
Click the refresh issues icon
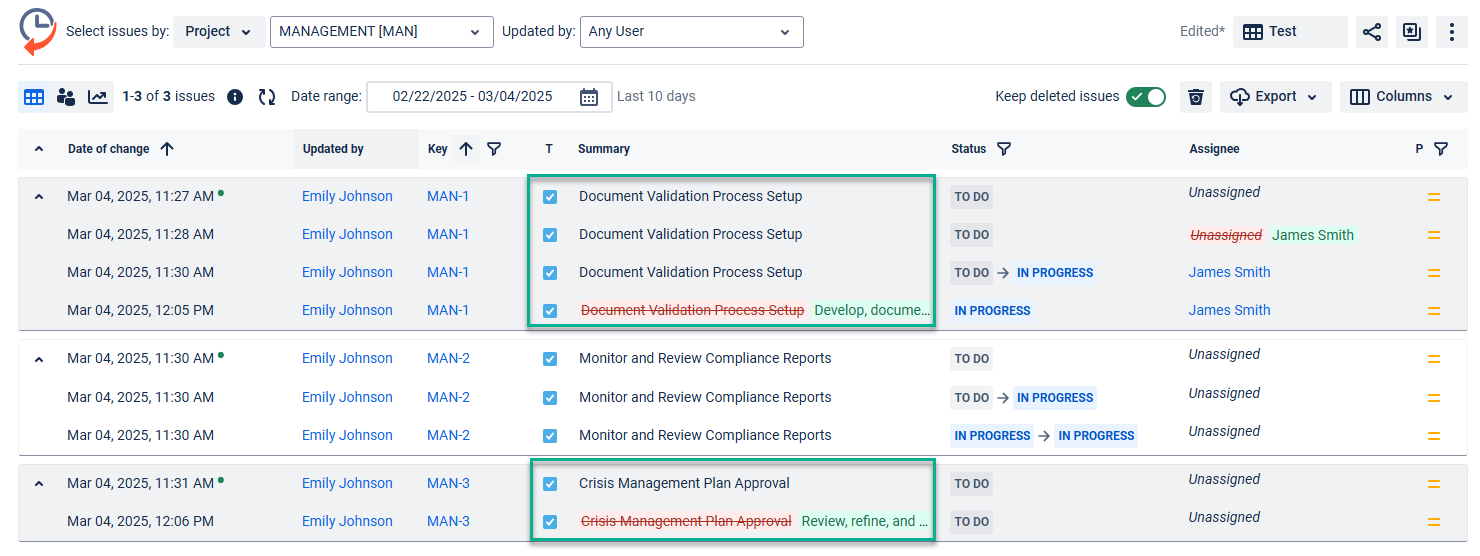pyautogui.click(x=267, y=97)
